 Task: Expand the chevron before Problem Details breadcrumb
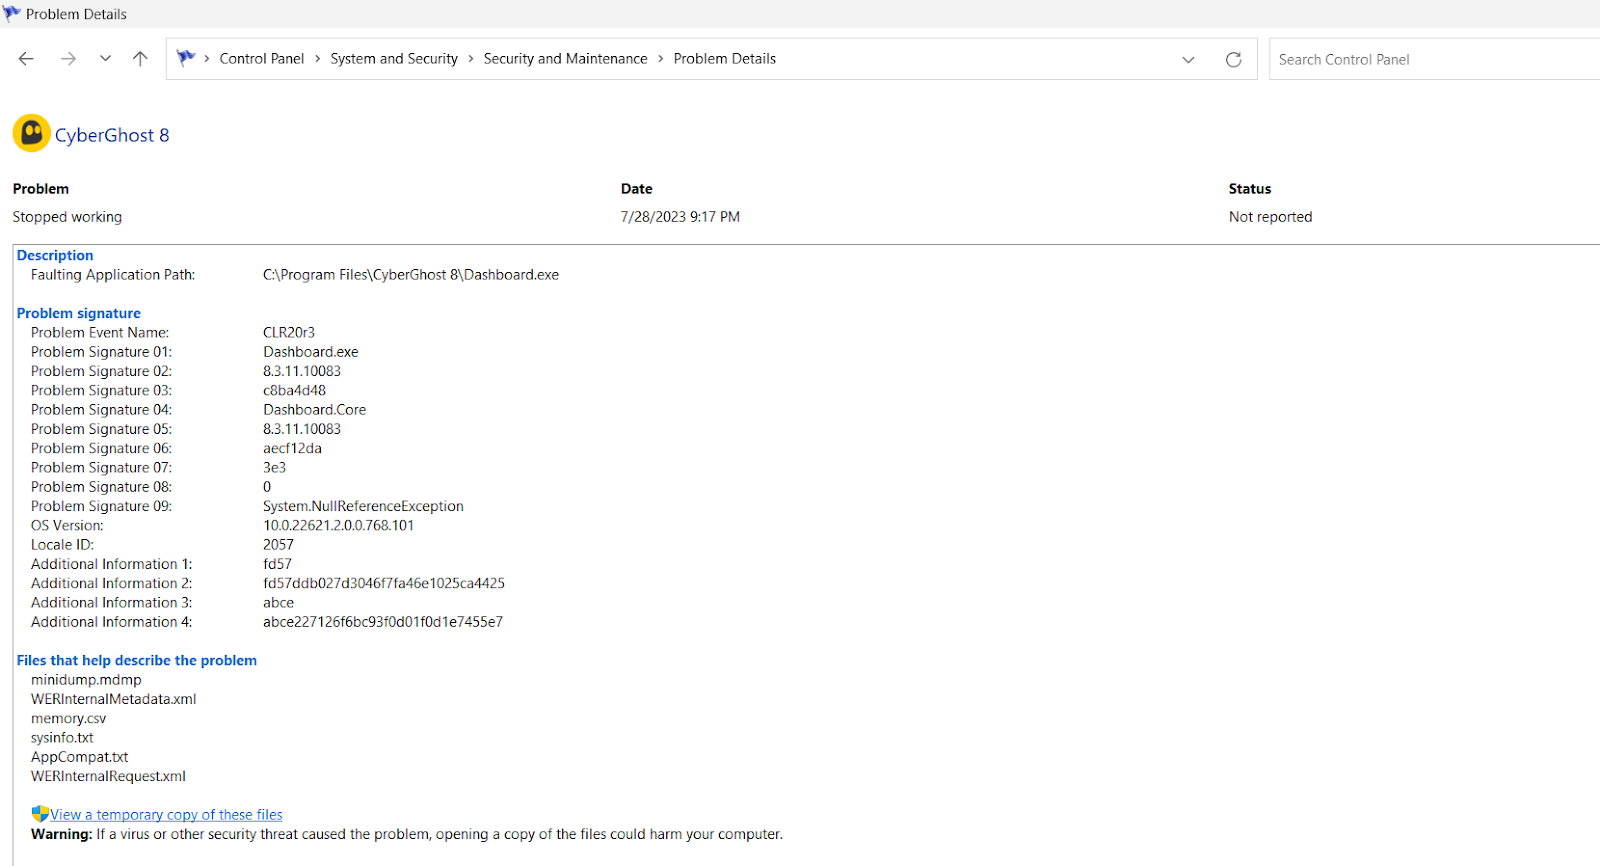click(661, 59)
